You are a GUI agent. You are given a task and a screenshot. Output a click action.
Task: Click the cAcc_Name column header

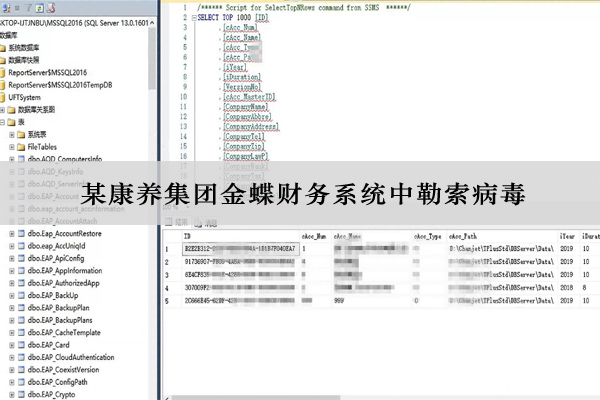[371, 236]
